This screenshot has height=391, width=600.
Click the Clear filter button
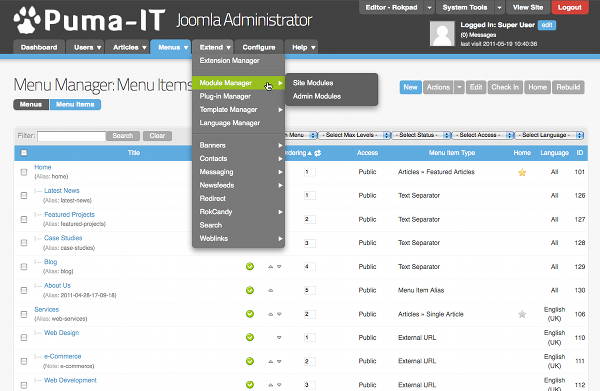coord(157,136)
